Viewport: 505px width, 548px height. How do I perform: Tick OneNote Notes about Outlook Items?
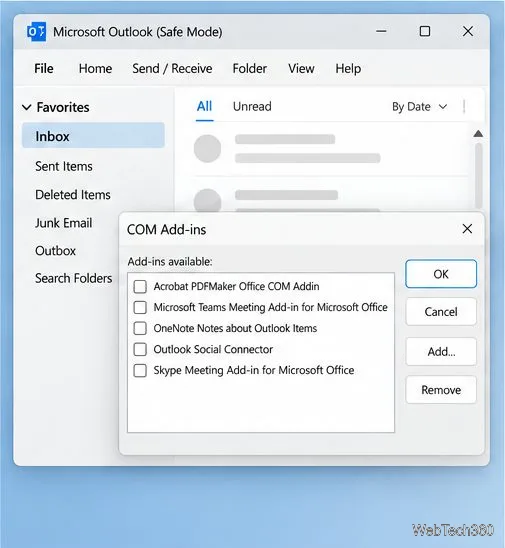[140, 328]
